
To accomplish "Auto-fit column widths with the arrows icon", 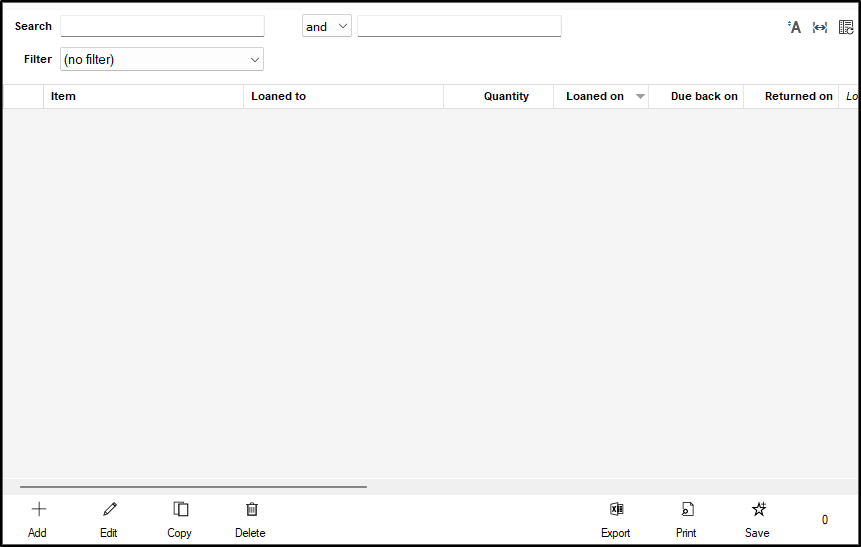I will pos(820,27).
